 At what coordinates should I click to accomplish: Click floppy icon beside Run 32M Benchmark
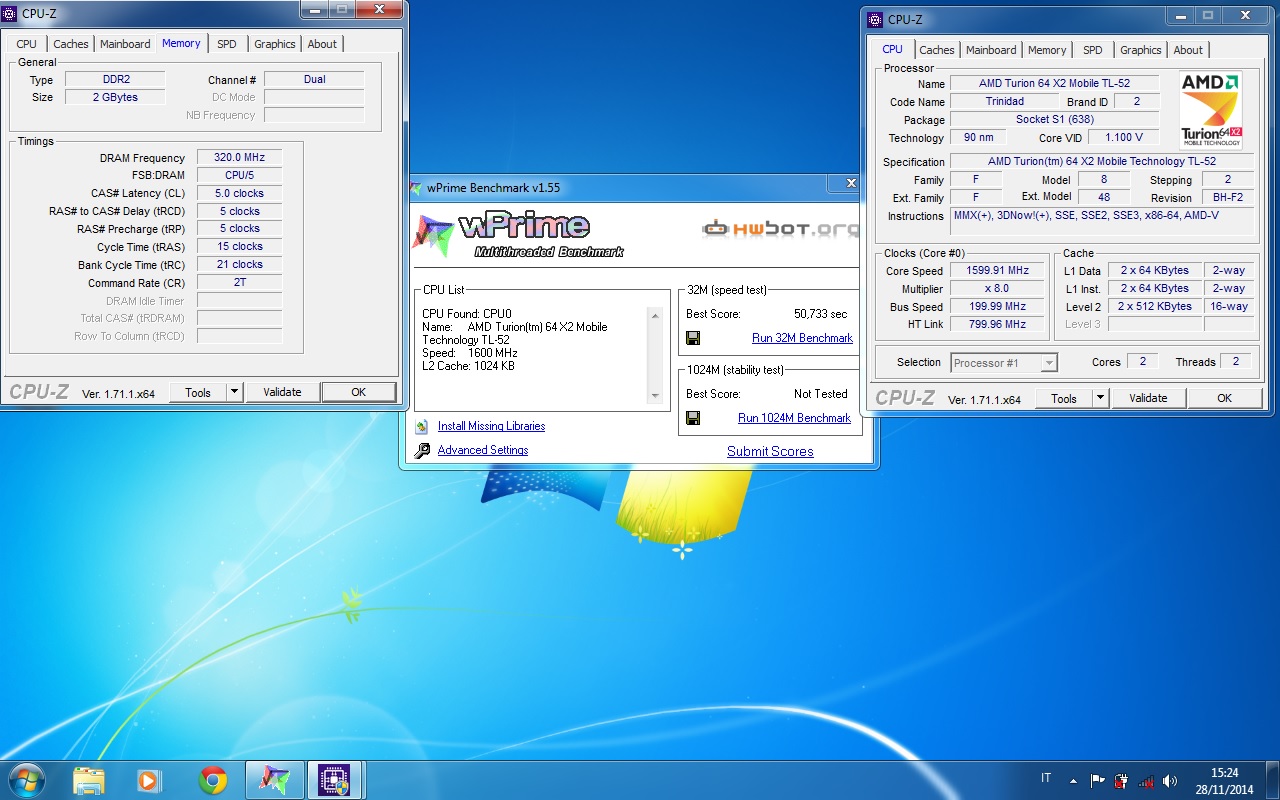(693, 338)
